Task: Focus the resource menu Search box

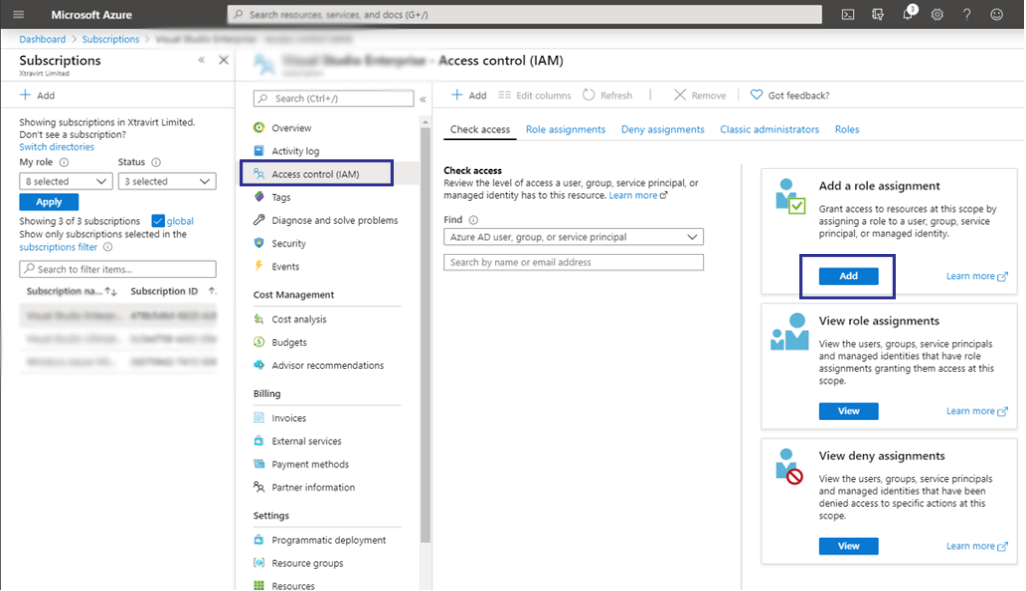Action: pyautogui.click(x=334, y=98)
